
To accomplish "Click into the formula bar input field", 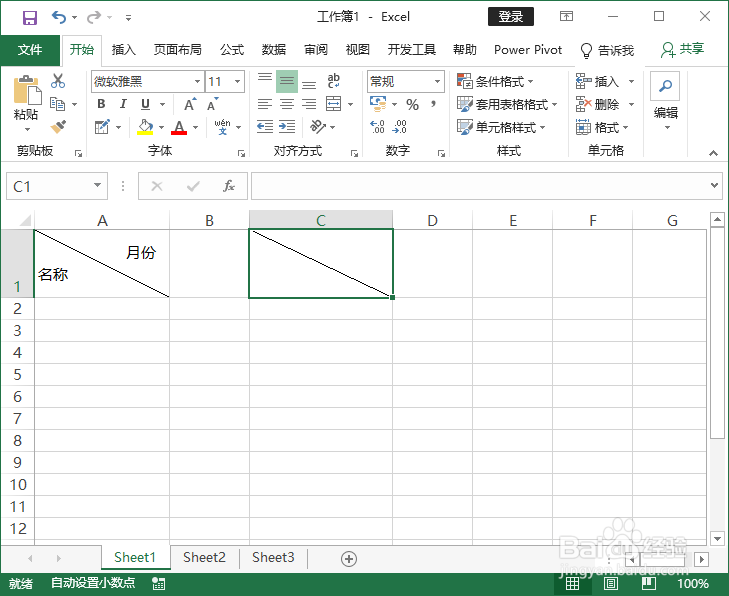I will (479, 186).
